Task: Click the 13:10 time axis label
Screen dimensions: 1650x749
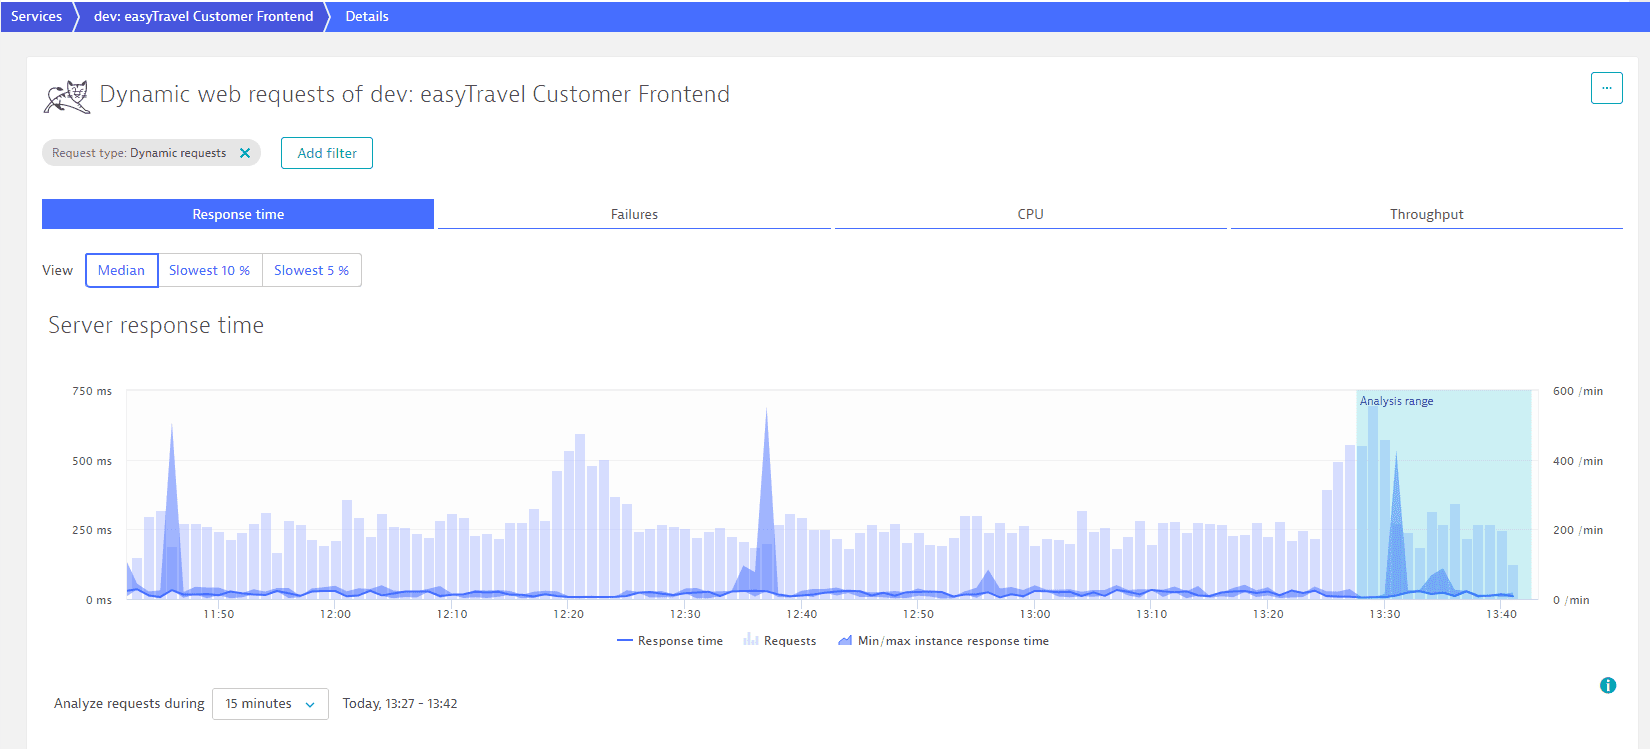Action: click(1152, 614)
